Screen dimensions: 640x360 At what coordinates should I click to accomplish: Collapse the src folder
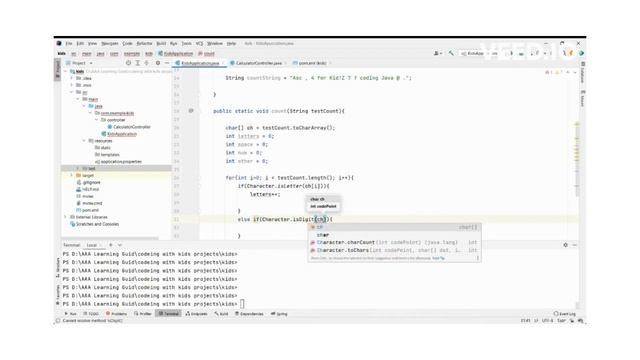click(72, 92)
